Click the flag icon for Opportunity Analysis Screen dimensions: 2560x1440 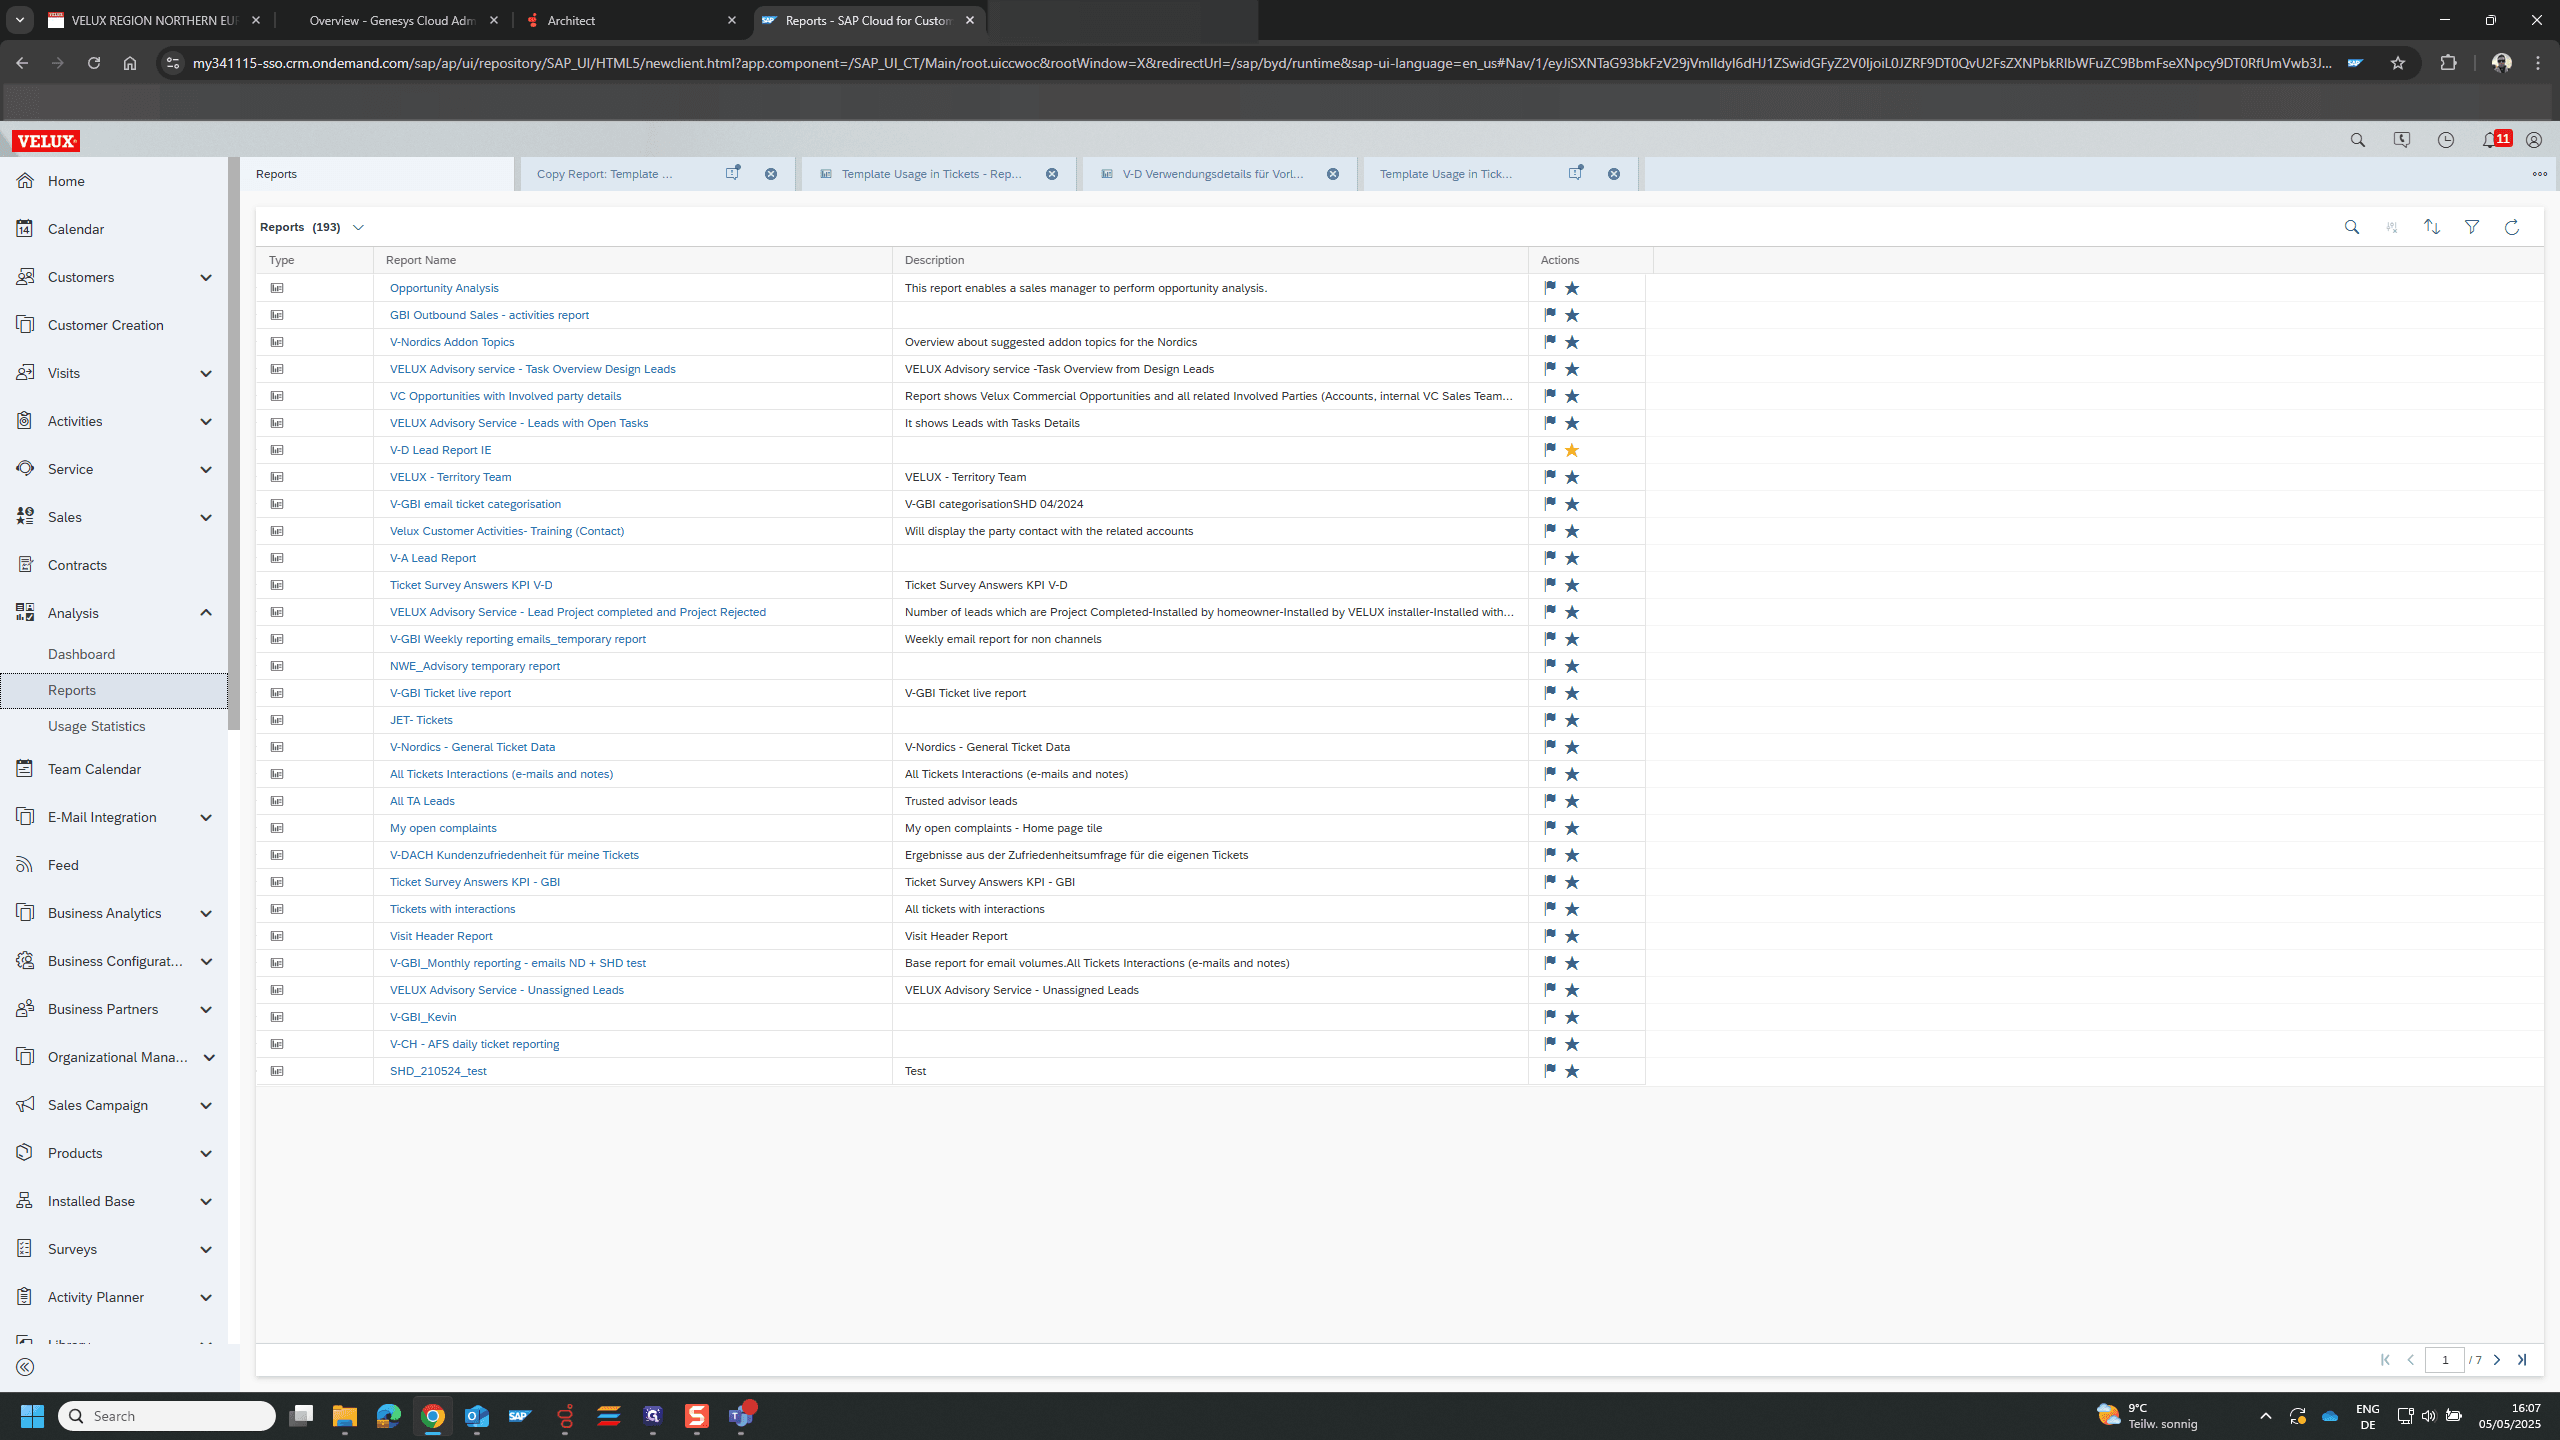pos(1550,287)
